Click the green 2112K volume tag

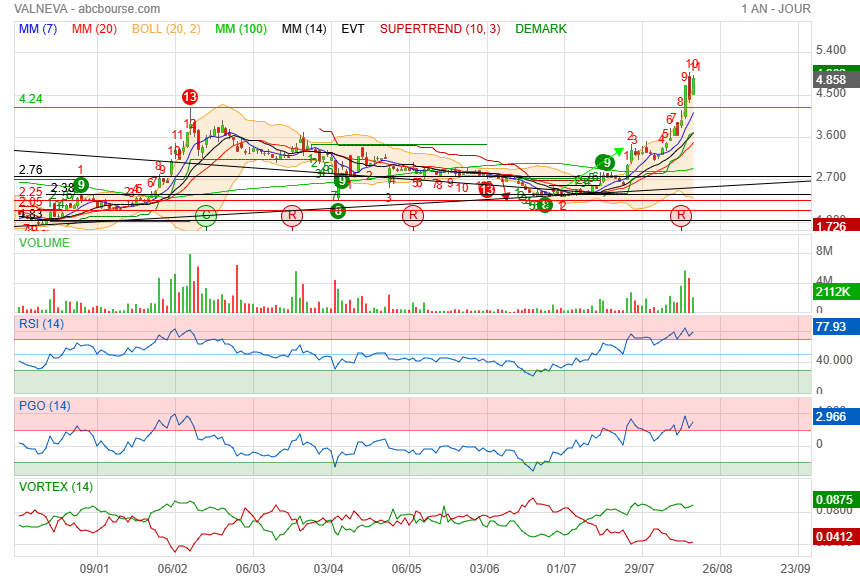(836, 292)
